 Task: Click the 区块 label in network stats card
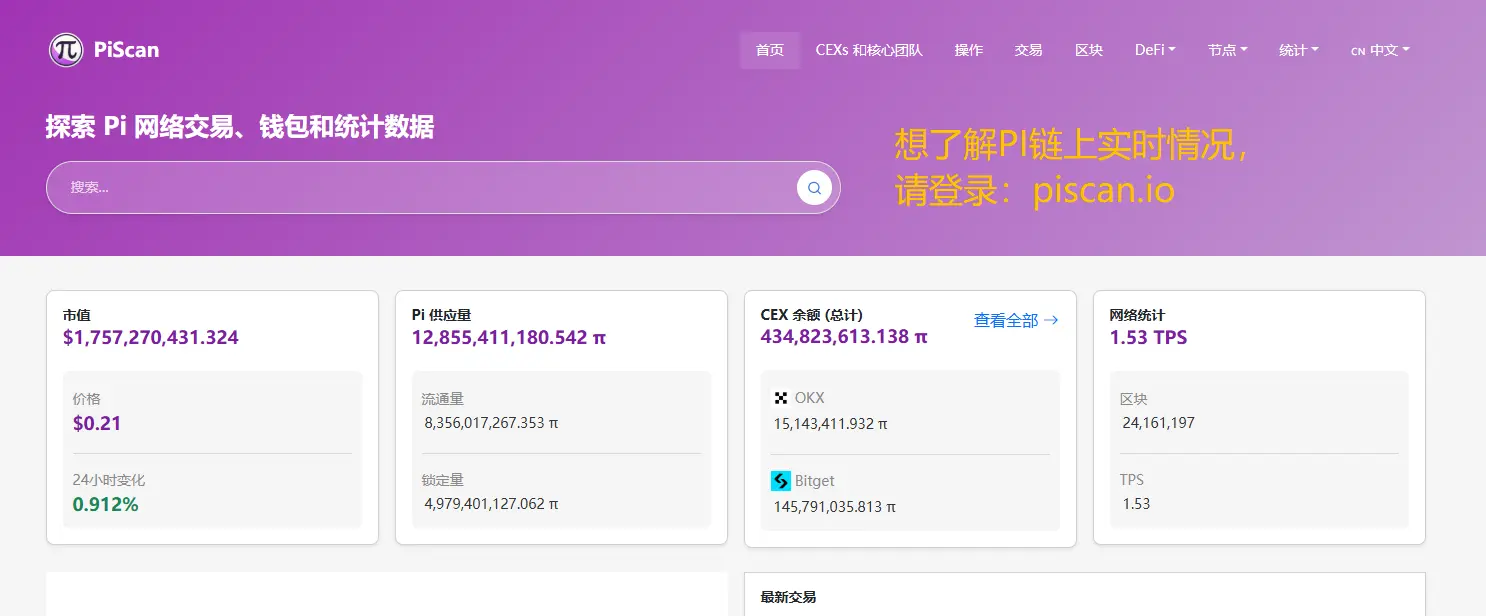[1134, 399]
